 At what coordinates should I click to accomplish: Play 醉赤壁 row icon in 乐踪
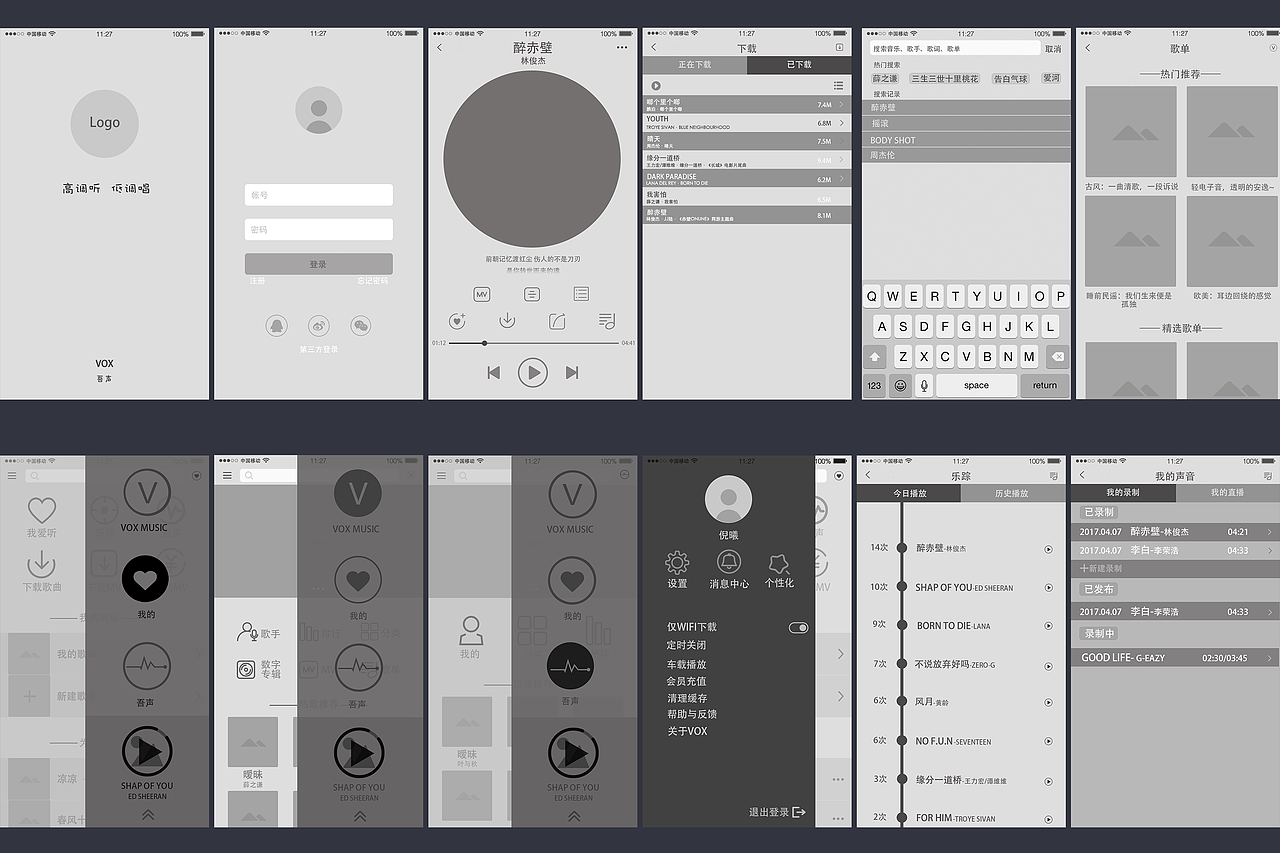(x=1048, y=549)
